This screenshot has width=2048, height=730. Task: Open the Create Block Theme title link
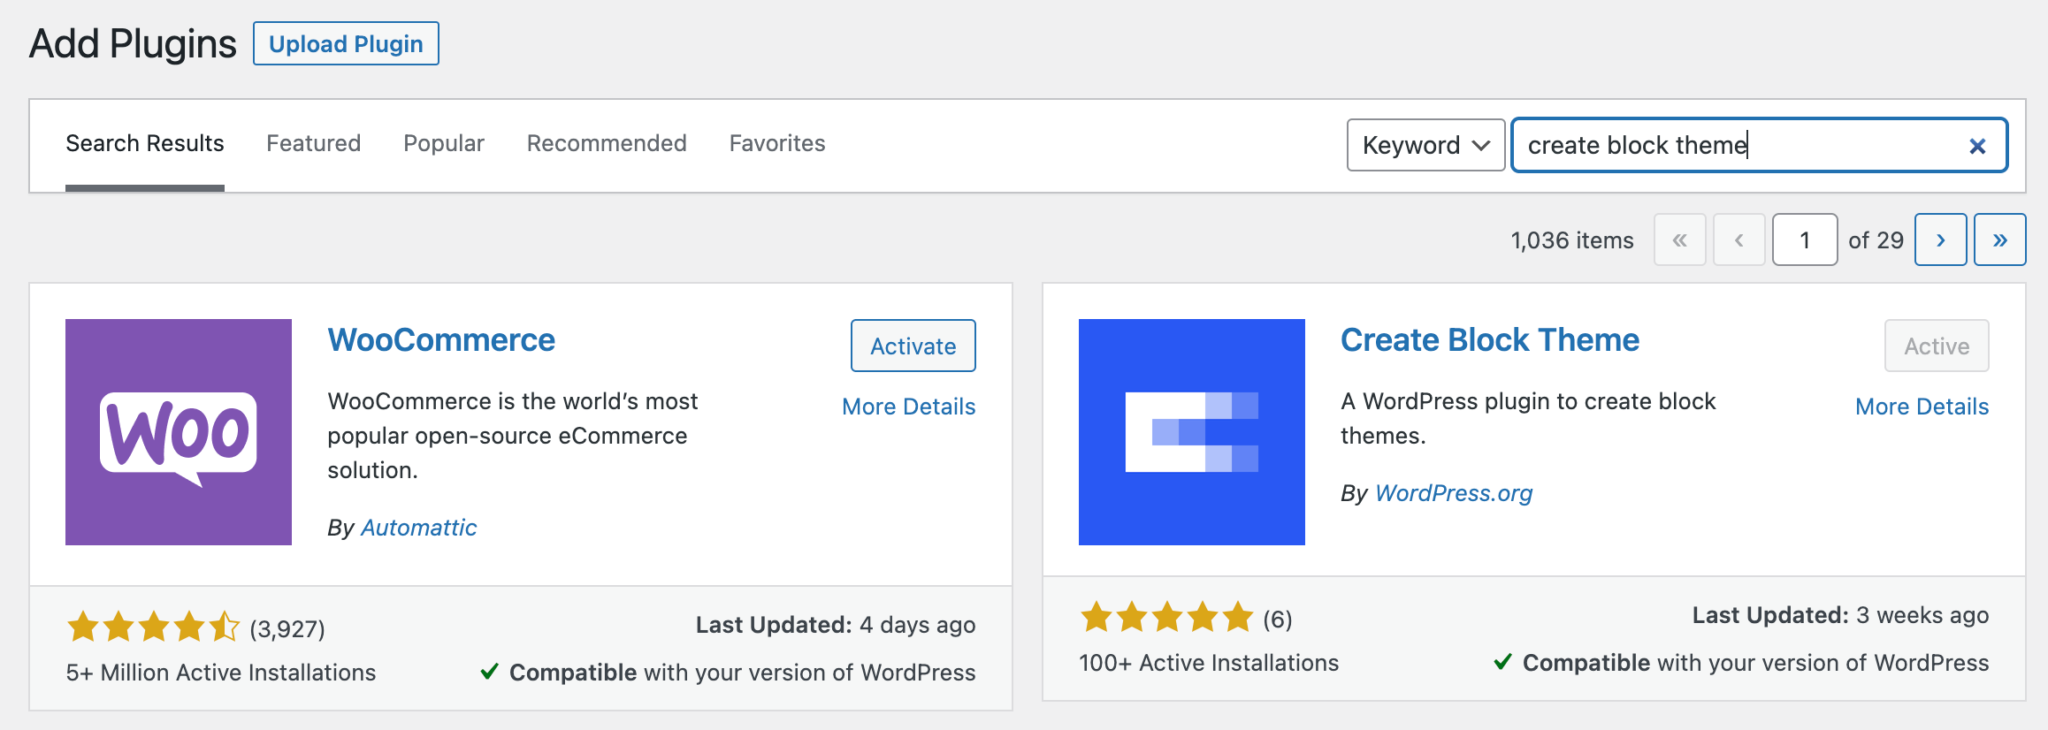click(x=1490, y=340)
